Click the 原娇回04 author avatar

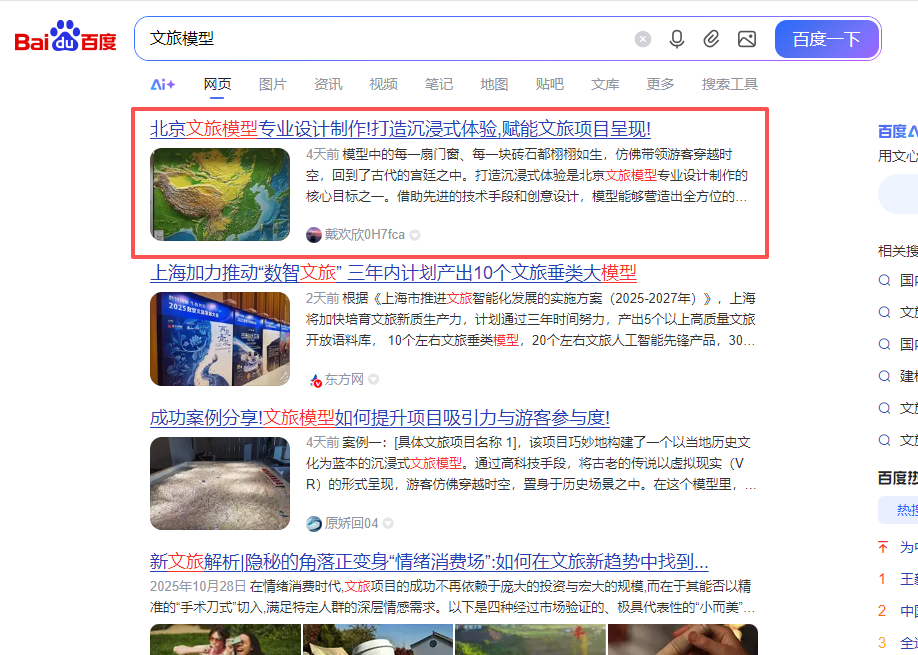click(x=314, y=523)
